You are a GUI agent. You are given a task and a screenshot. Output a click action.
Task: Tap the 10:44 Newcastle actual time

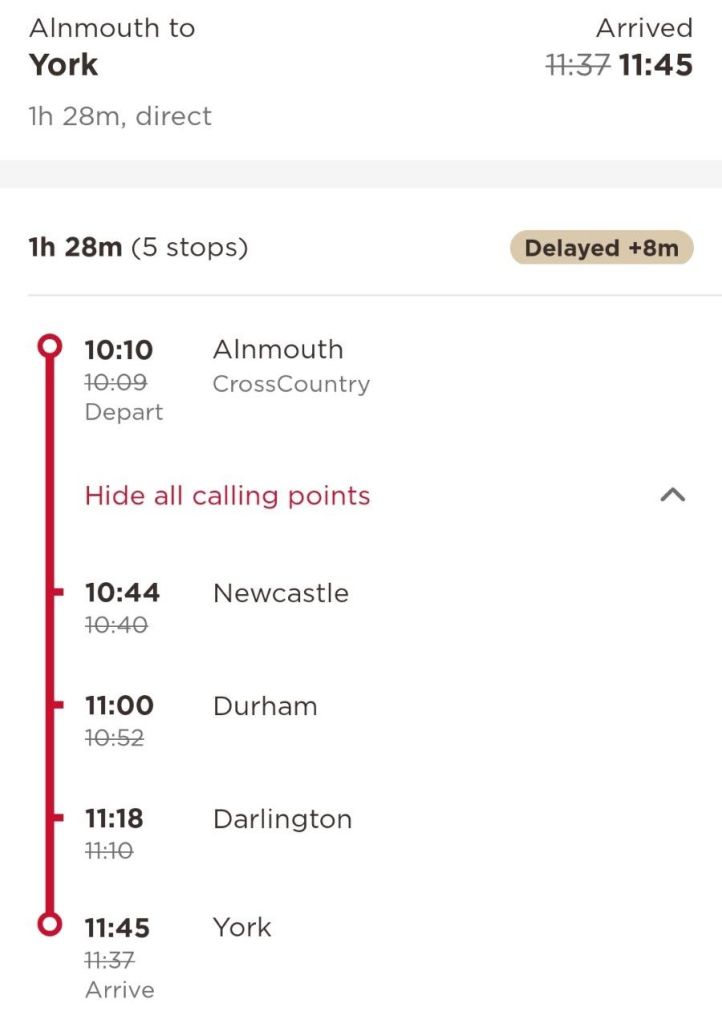coord(122,593)
